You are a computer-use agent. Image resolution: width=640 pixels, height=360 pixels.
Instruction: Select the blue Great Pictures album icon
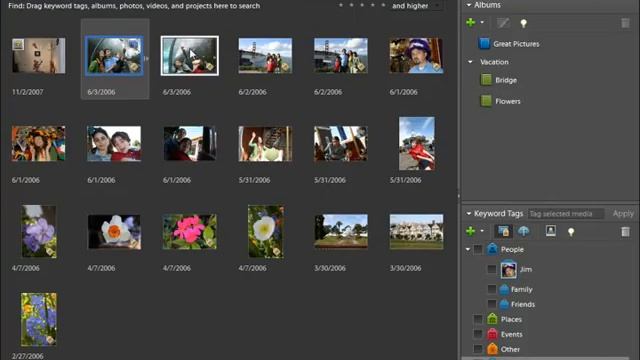pos(484,43)
